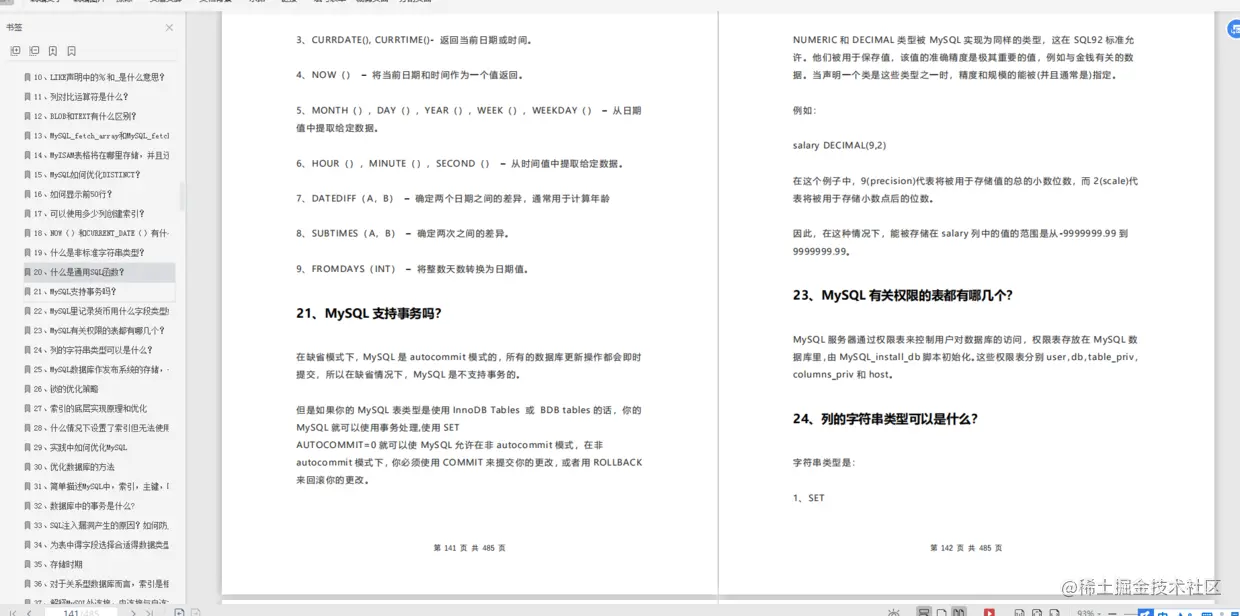Click page footer 第 141 页 共 485 页
This screenshot has height=616, width=1240.
[469, 548]
